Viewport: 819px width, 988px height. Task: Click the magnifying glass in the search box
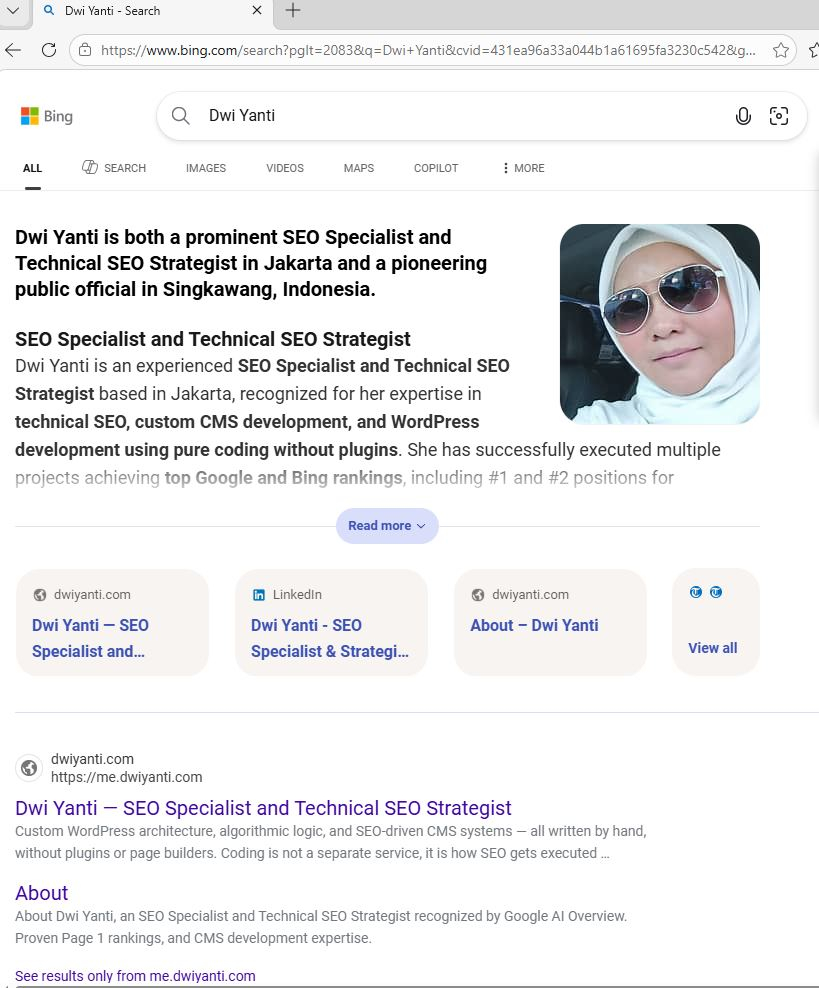click(x=180, y=115)
